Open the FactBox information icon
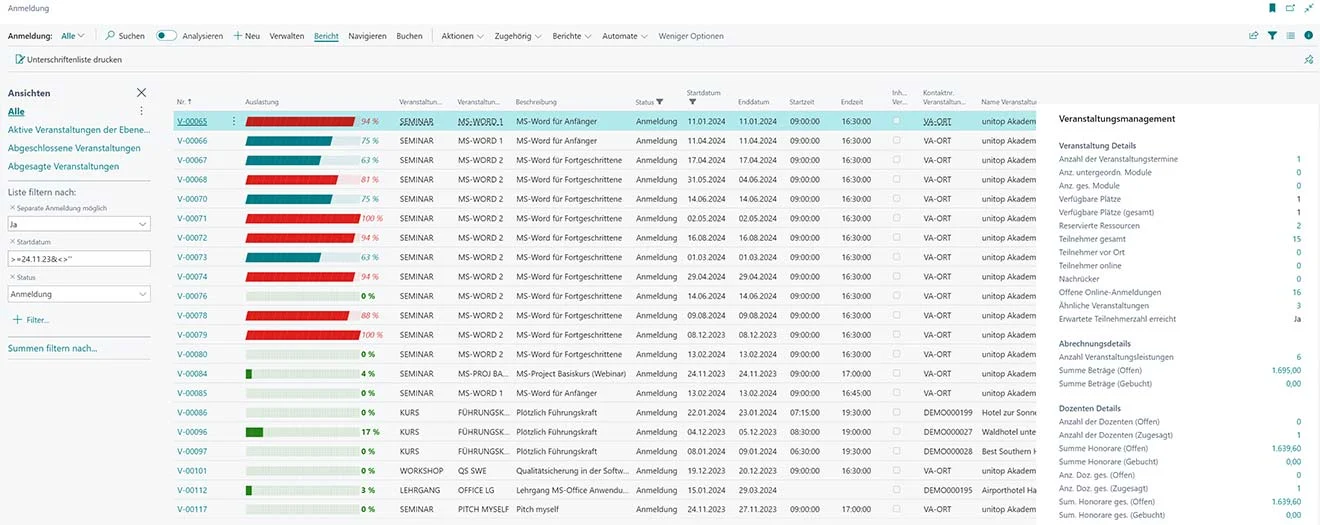This screenshot has height=525, width=1320. pos(1308,36)
